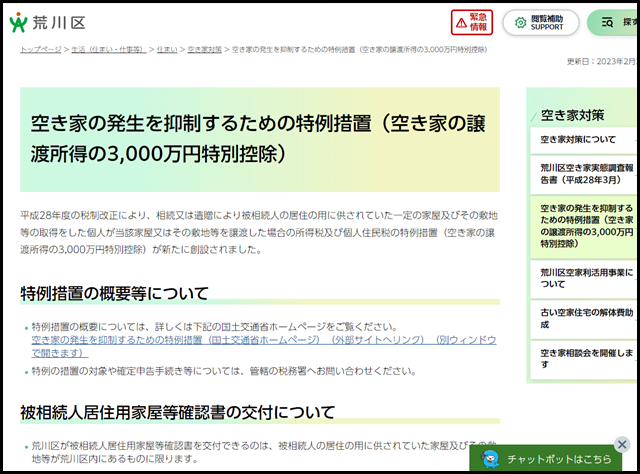640x474 pixels.
Task: Open 生活(住まい・仕事等) breadcrumb link
Action: (109, 49)
